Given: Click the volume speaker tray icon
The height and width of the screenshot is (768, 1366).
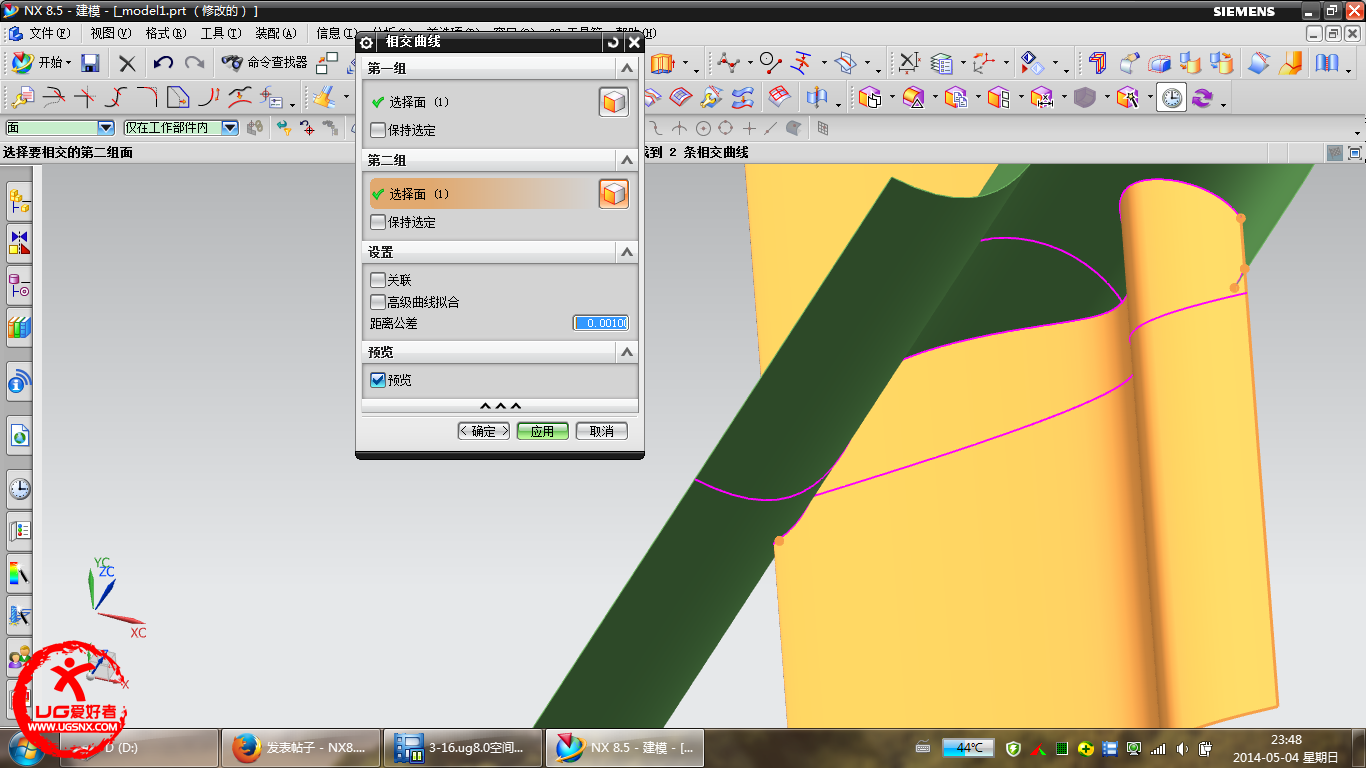Looking at the screenshot, I should [1183, 748].
